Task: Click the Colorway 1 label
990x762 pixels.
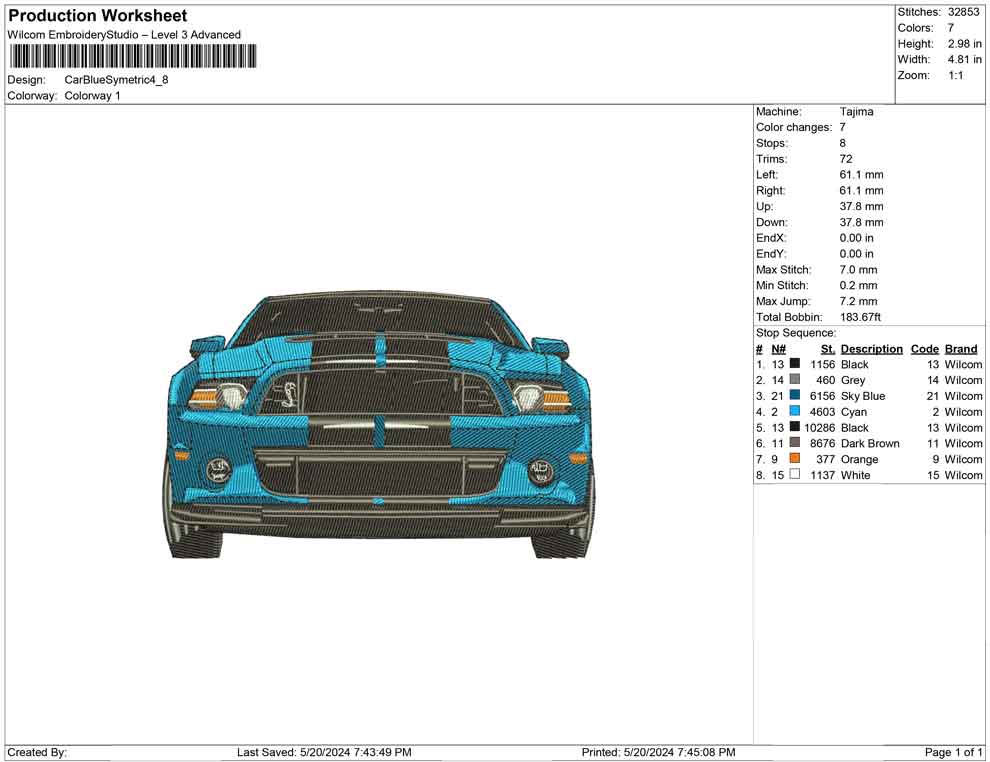Action: pyautogui.click(x=92, y=95)
